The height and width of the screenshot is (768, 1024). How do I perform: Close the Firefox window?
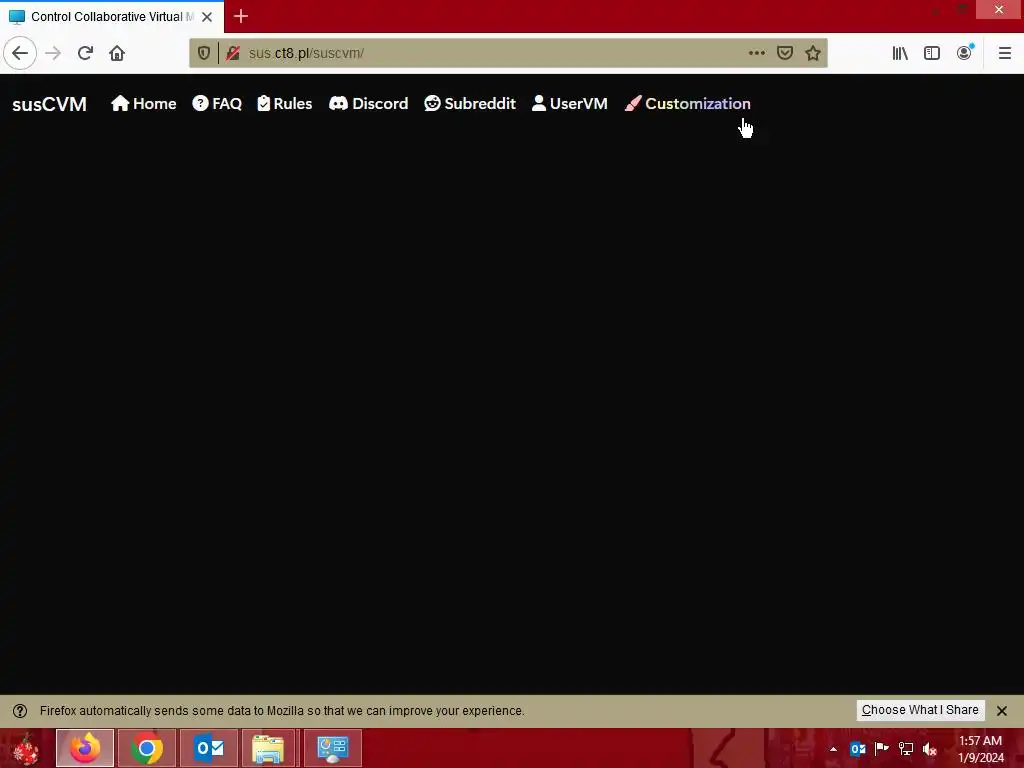tap(999, 9)
